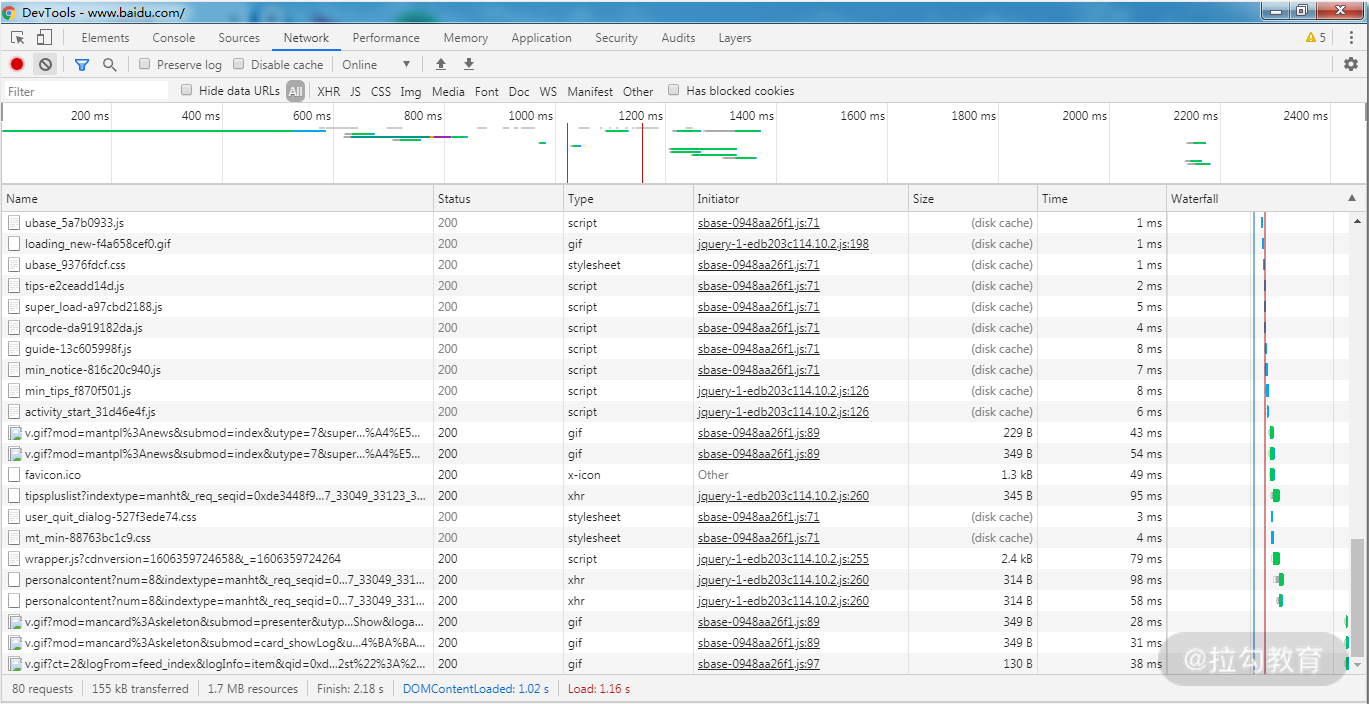Viewport: 1369px width, 704px height.
Task: Go to the Application tab
Action: 542,38
